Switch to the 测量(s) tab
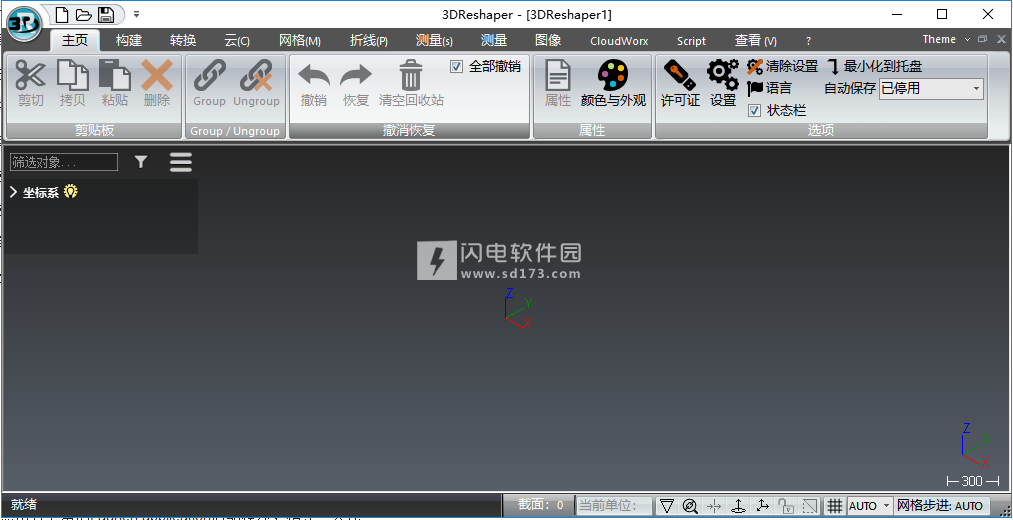Image resolution: width=1013 pixels, height=520 pixels. 434,41
